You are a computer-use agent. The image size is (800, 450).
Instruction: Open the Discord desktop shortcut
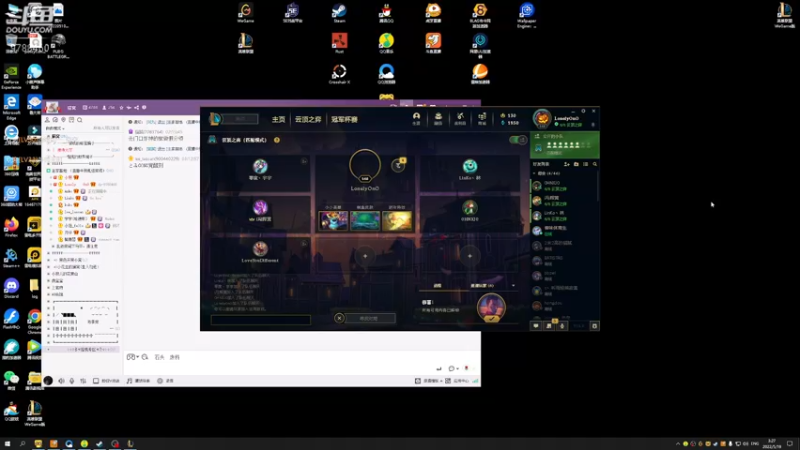point(11,288)
